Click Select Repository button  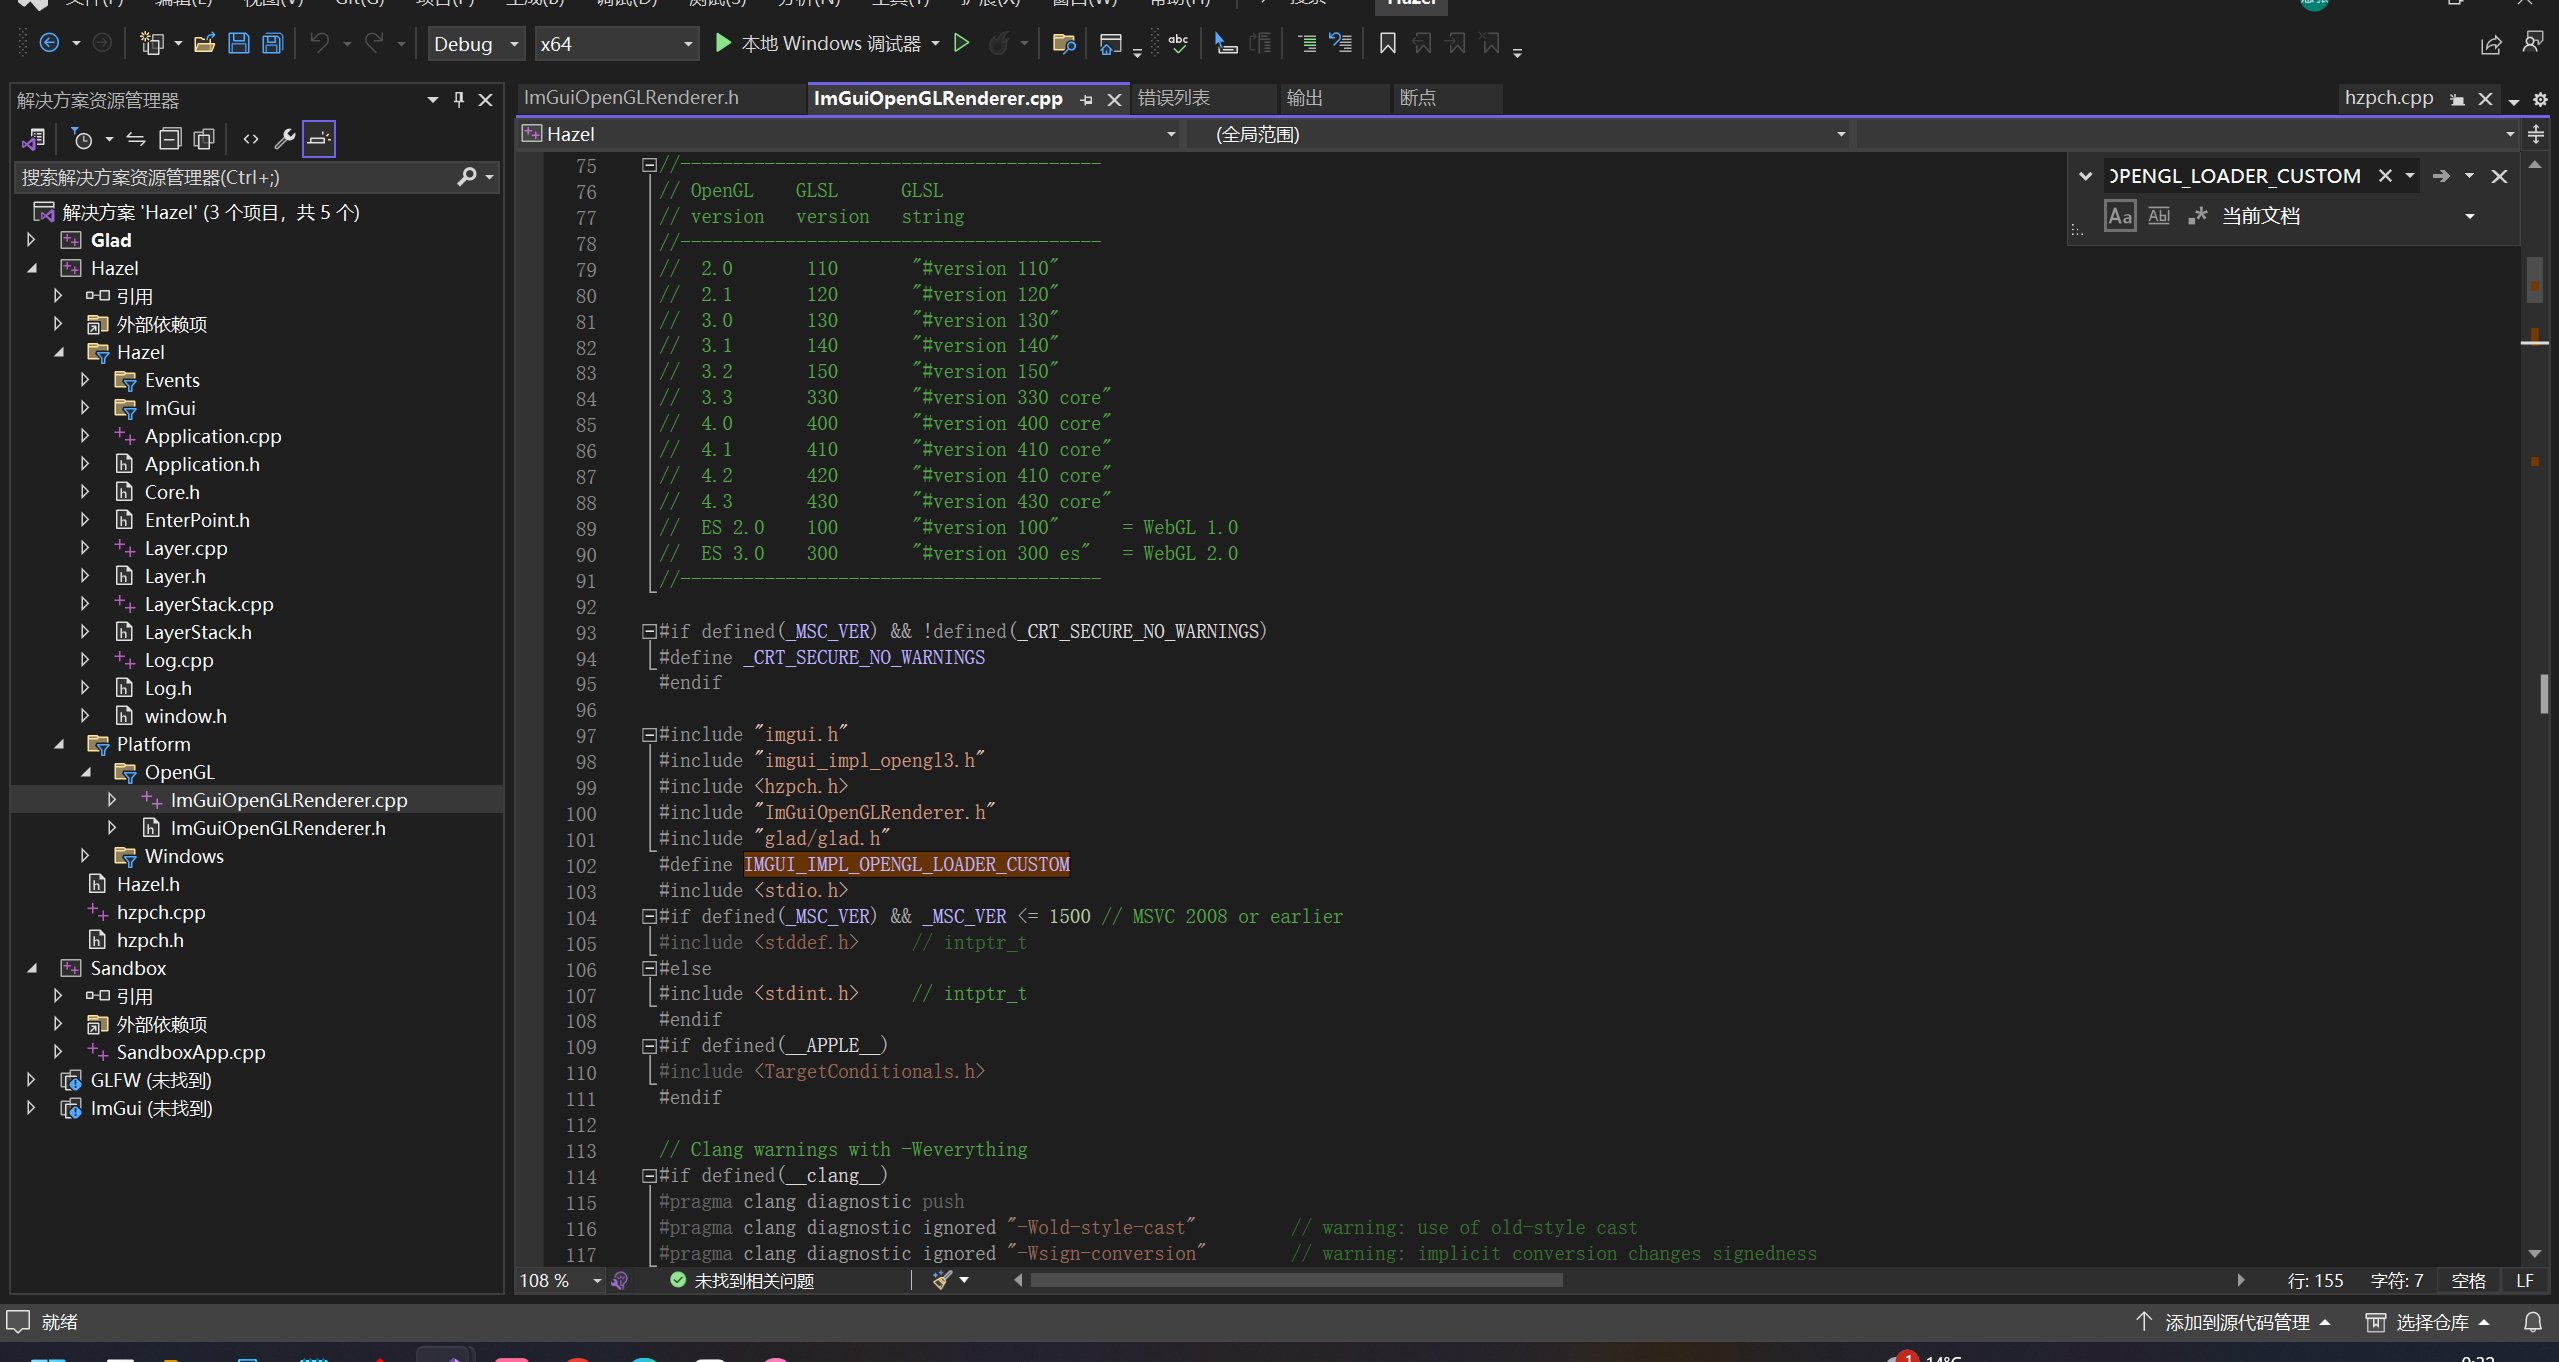2427,1322
